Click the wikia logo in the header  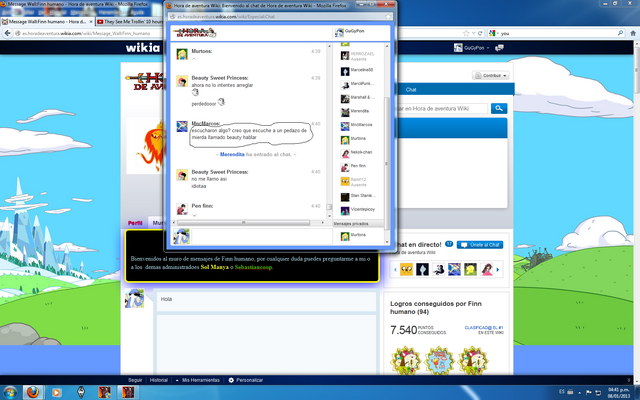point(142,48)
